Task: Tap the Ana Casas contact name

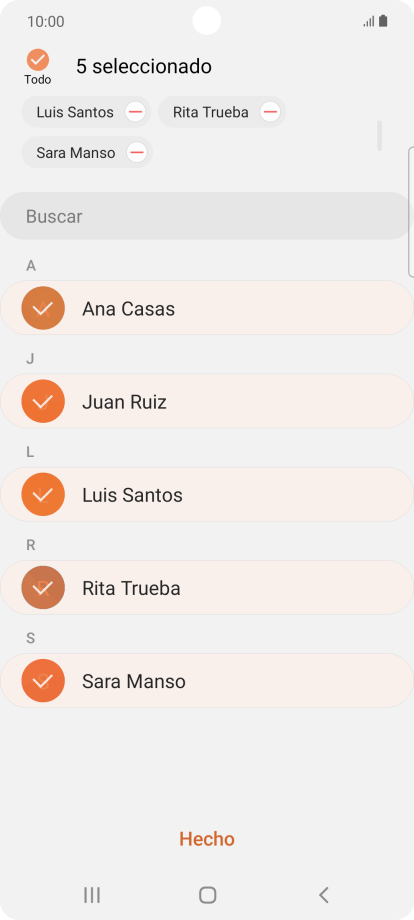Action: tap(128, 309)
